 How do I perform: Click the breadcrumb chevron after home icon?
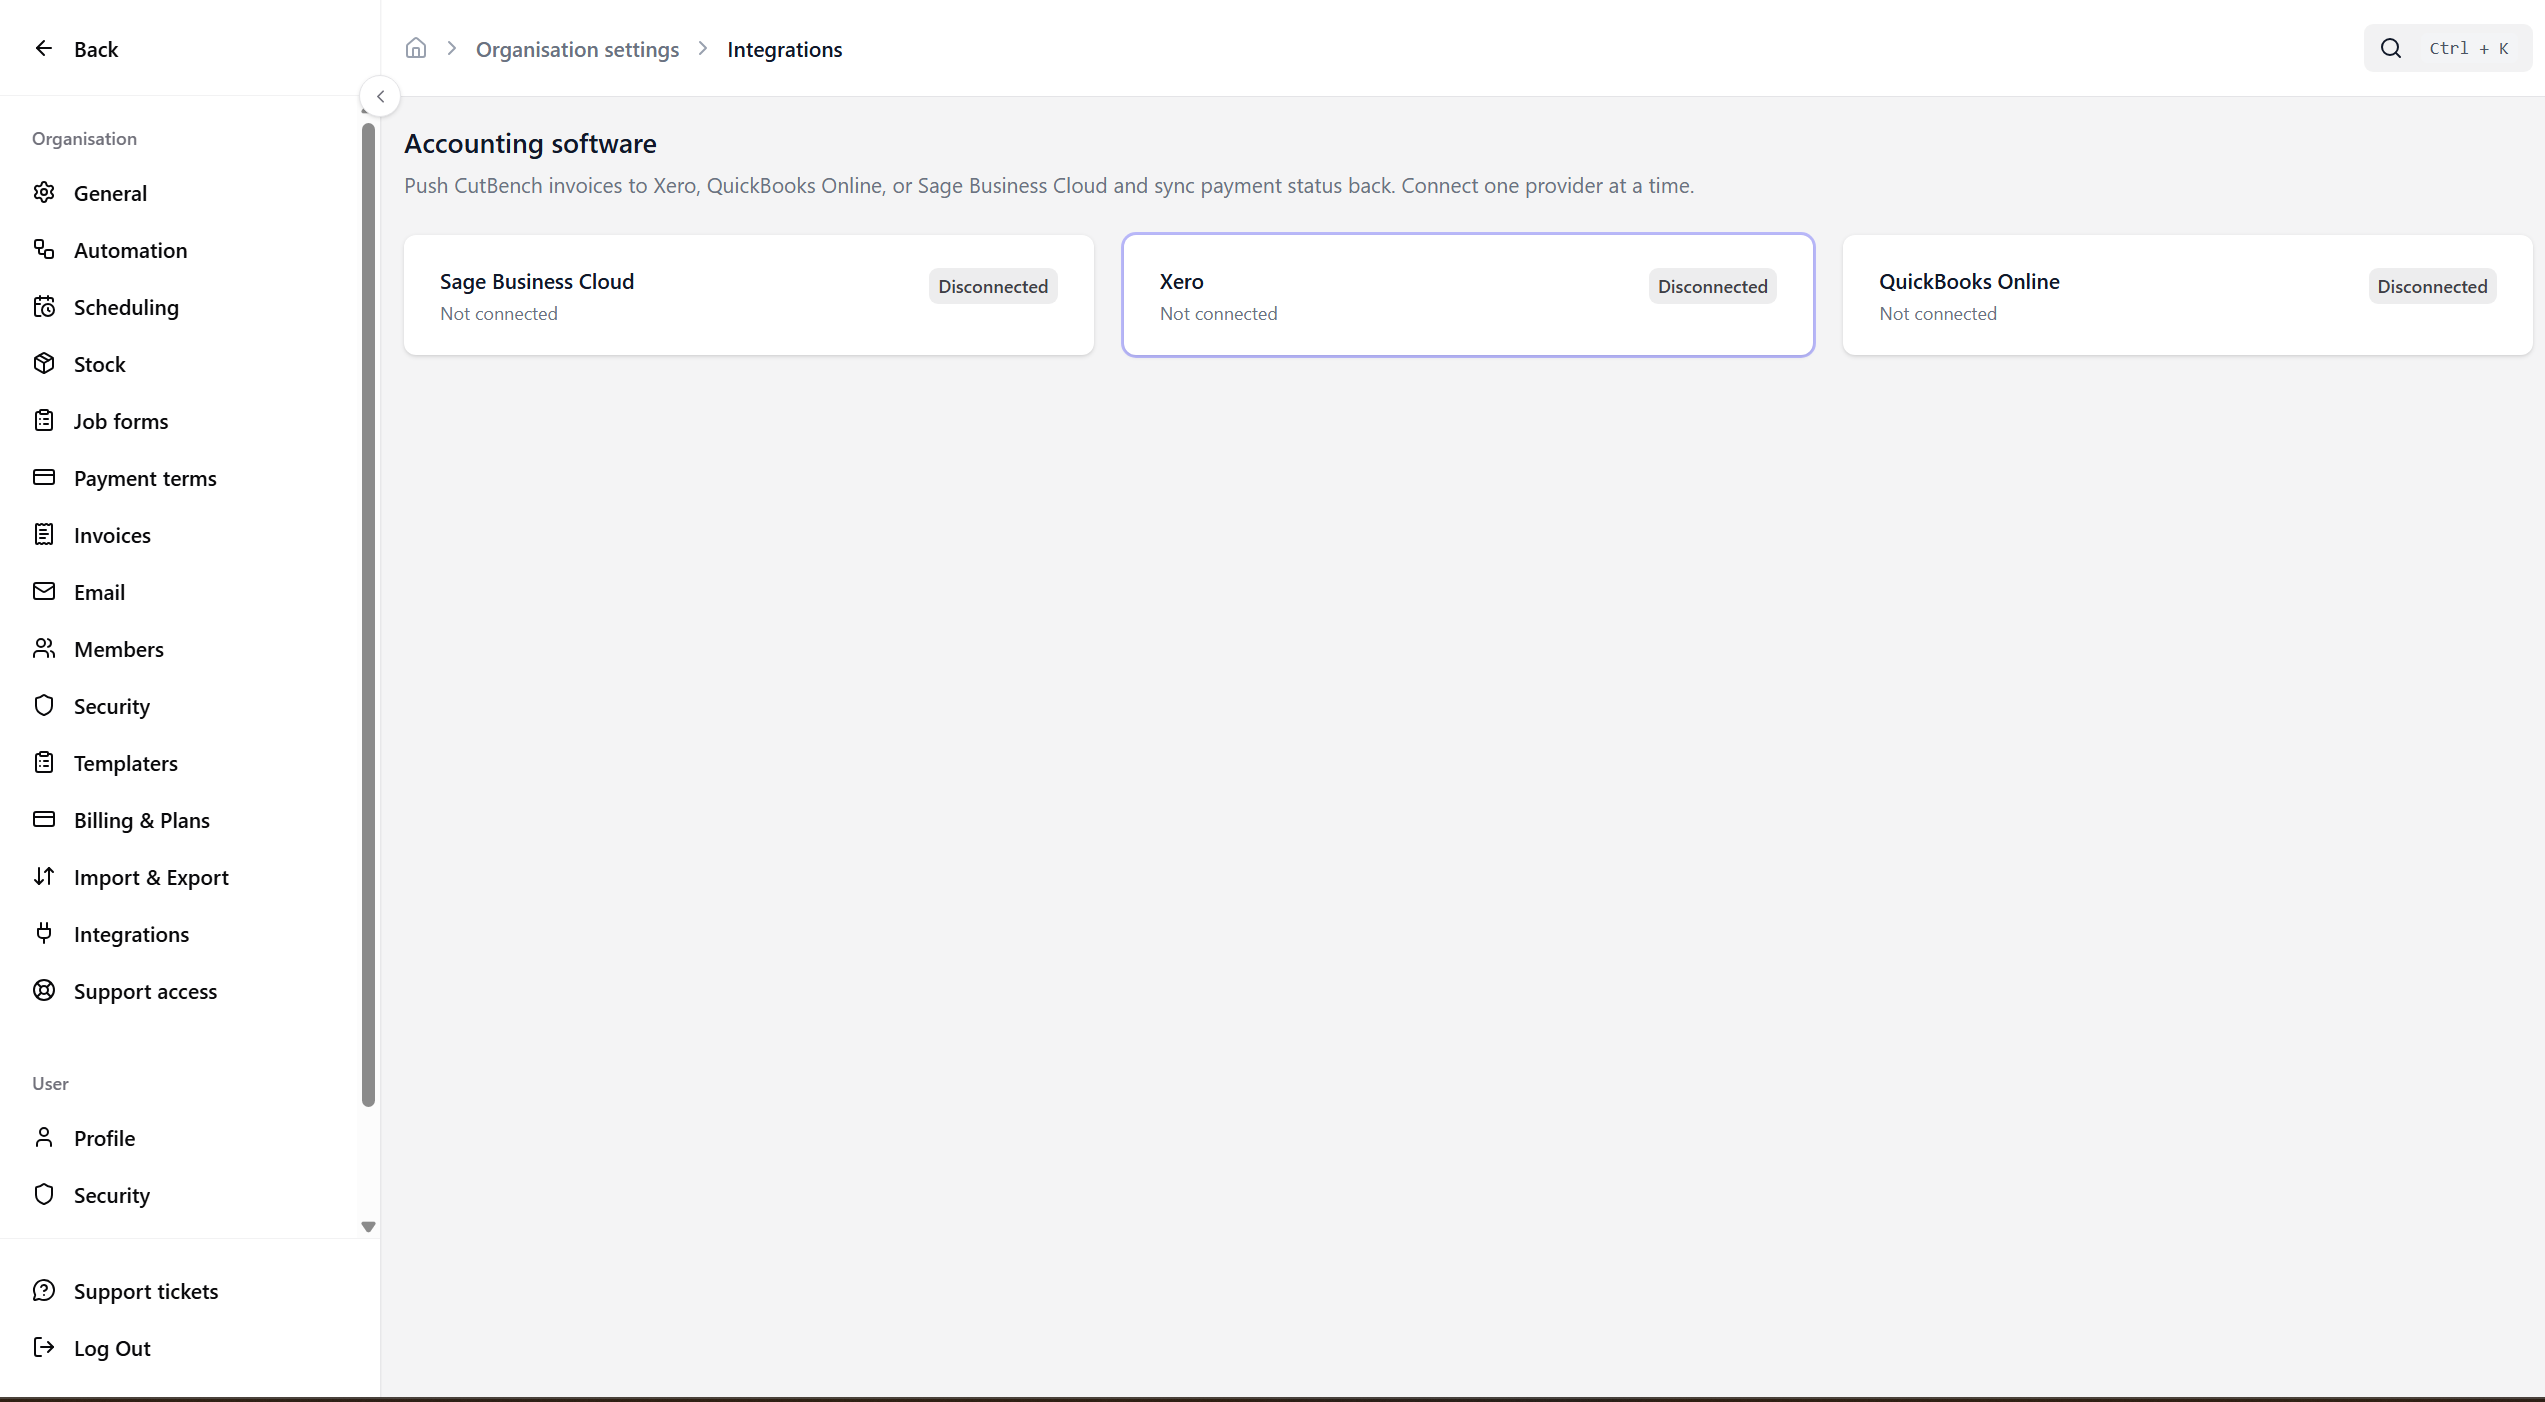[452, 48]
